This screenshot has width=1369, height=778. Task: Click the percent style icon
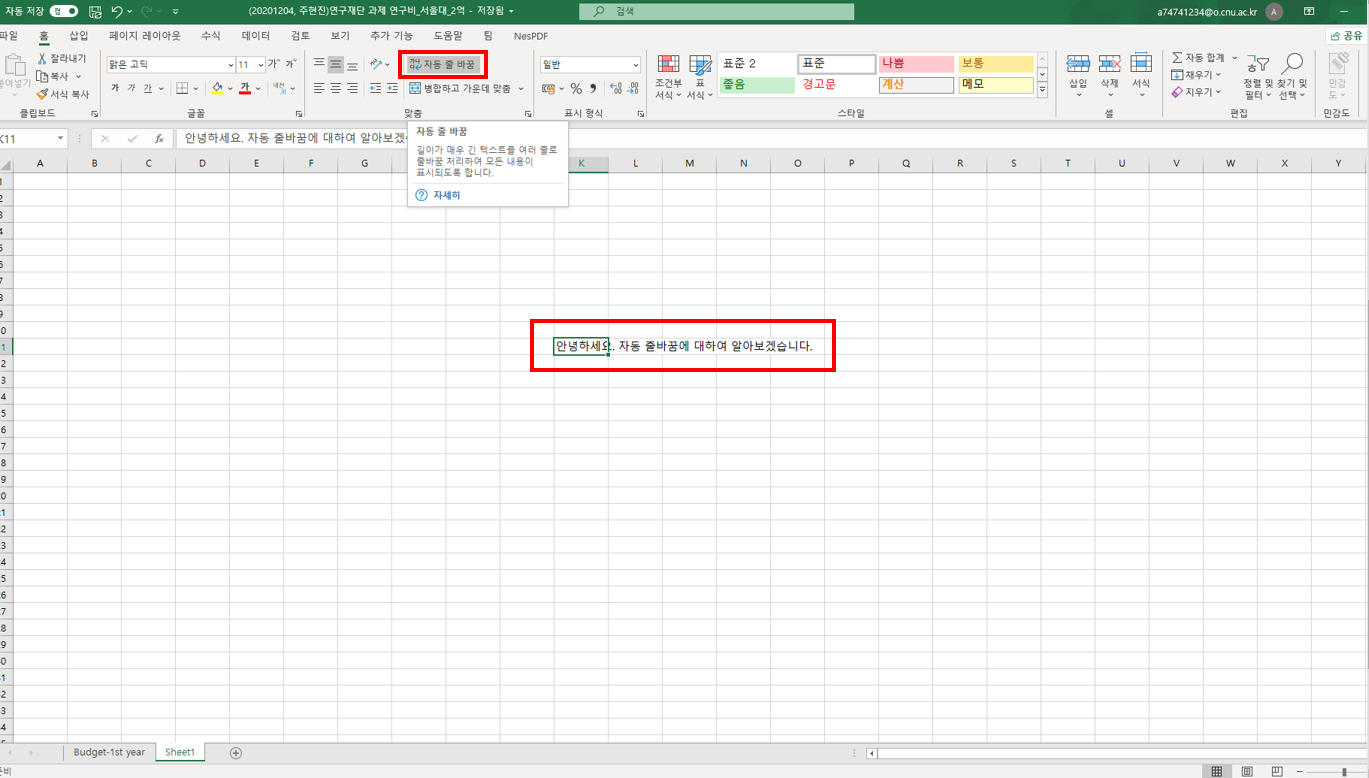576,89
